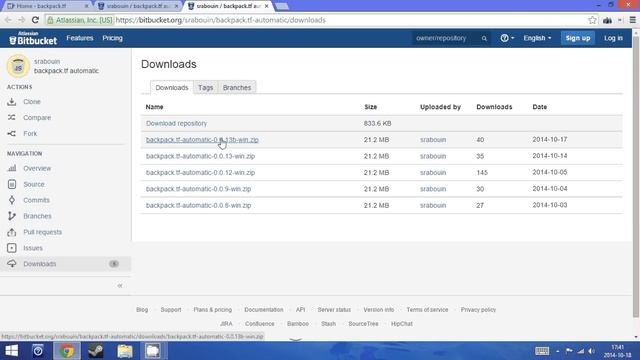Click the taskbar volume speaker icon

pyautogui.click(x=592, y=351)
